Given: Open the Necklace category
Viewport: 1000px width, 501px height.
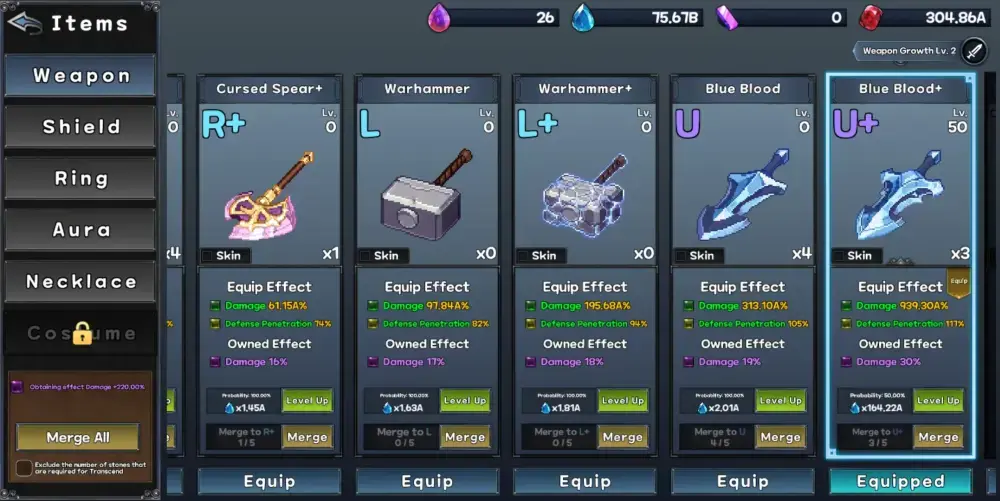Looking at the screenshot, I should (x=80, y=281).
